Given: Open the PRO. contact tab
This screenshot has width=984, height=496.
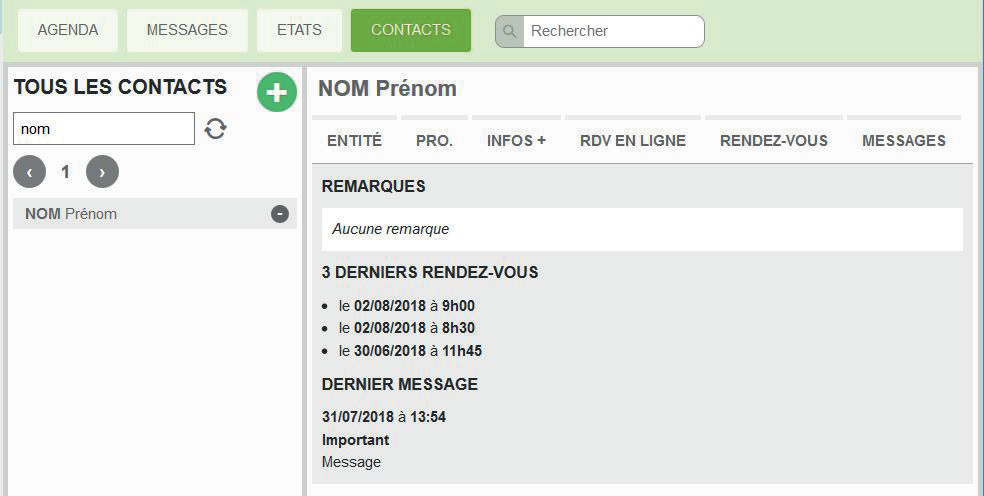Looking at the screenshot, I should pyautogui.click(x=434, y=141).
